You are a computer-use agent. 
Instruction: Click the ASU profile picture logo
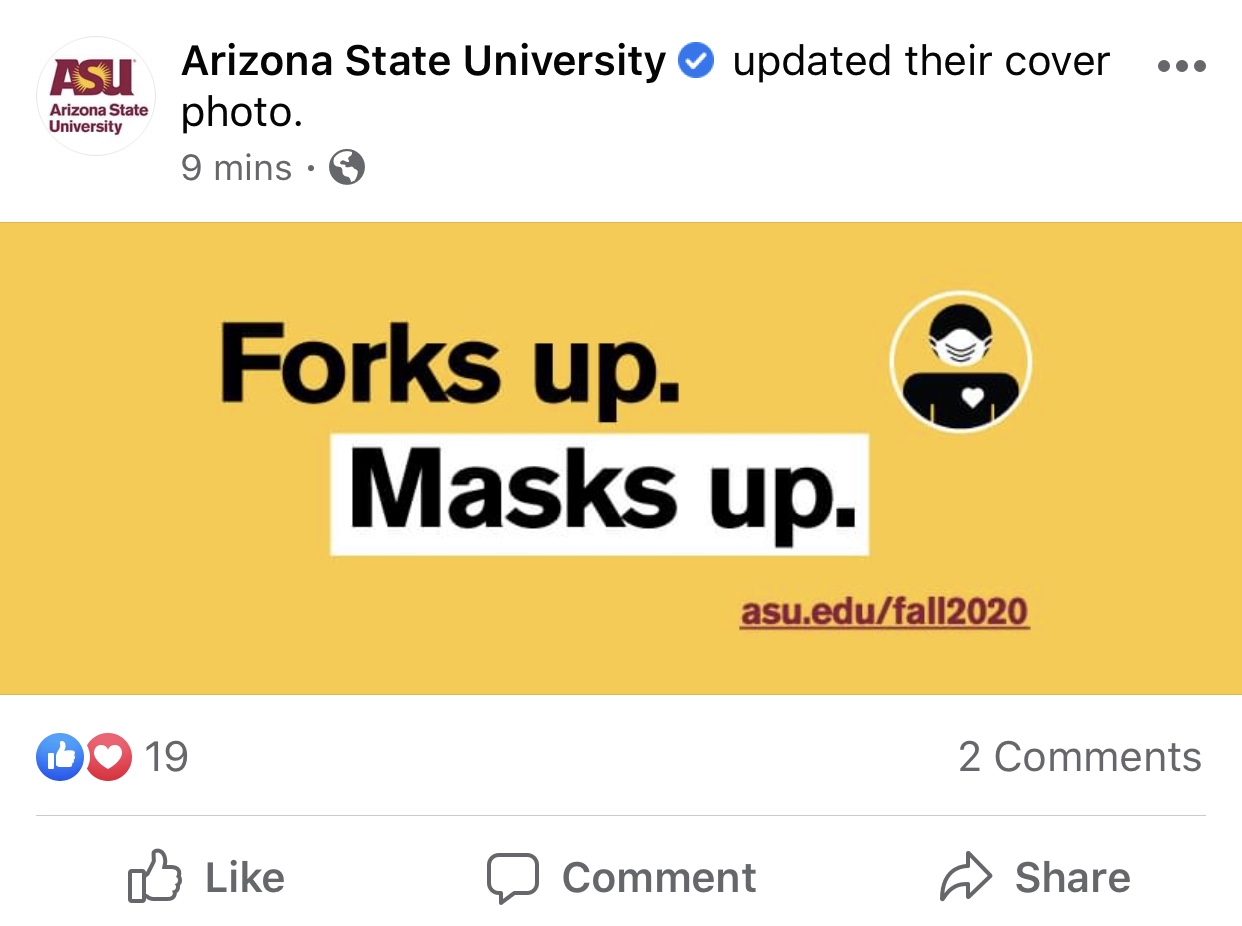(x=96, y=96)
